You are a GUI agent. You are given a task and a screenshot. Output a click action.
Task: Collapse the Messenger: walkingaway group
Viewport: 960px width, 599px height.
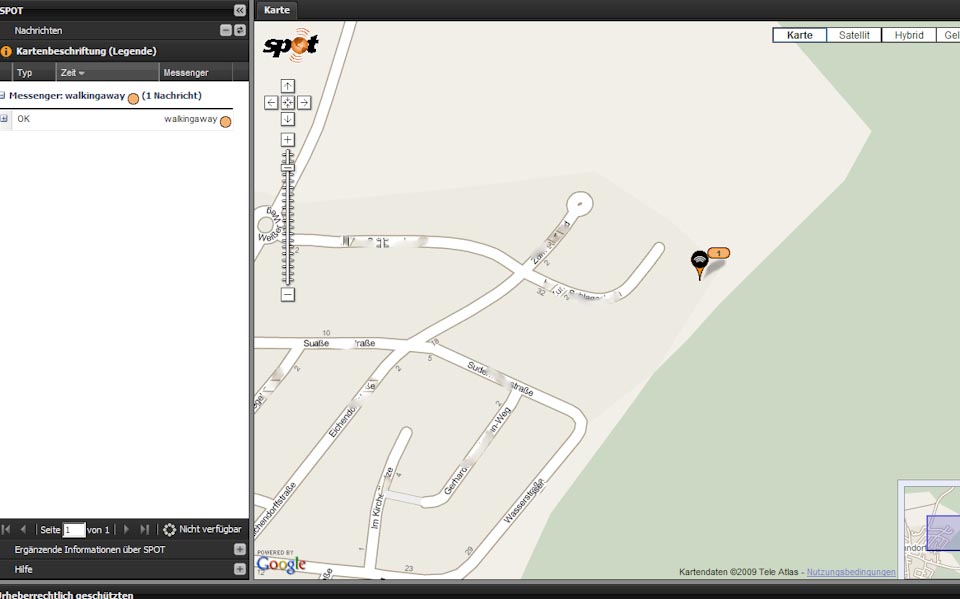click(x=2, y=96)
